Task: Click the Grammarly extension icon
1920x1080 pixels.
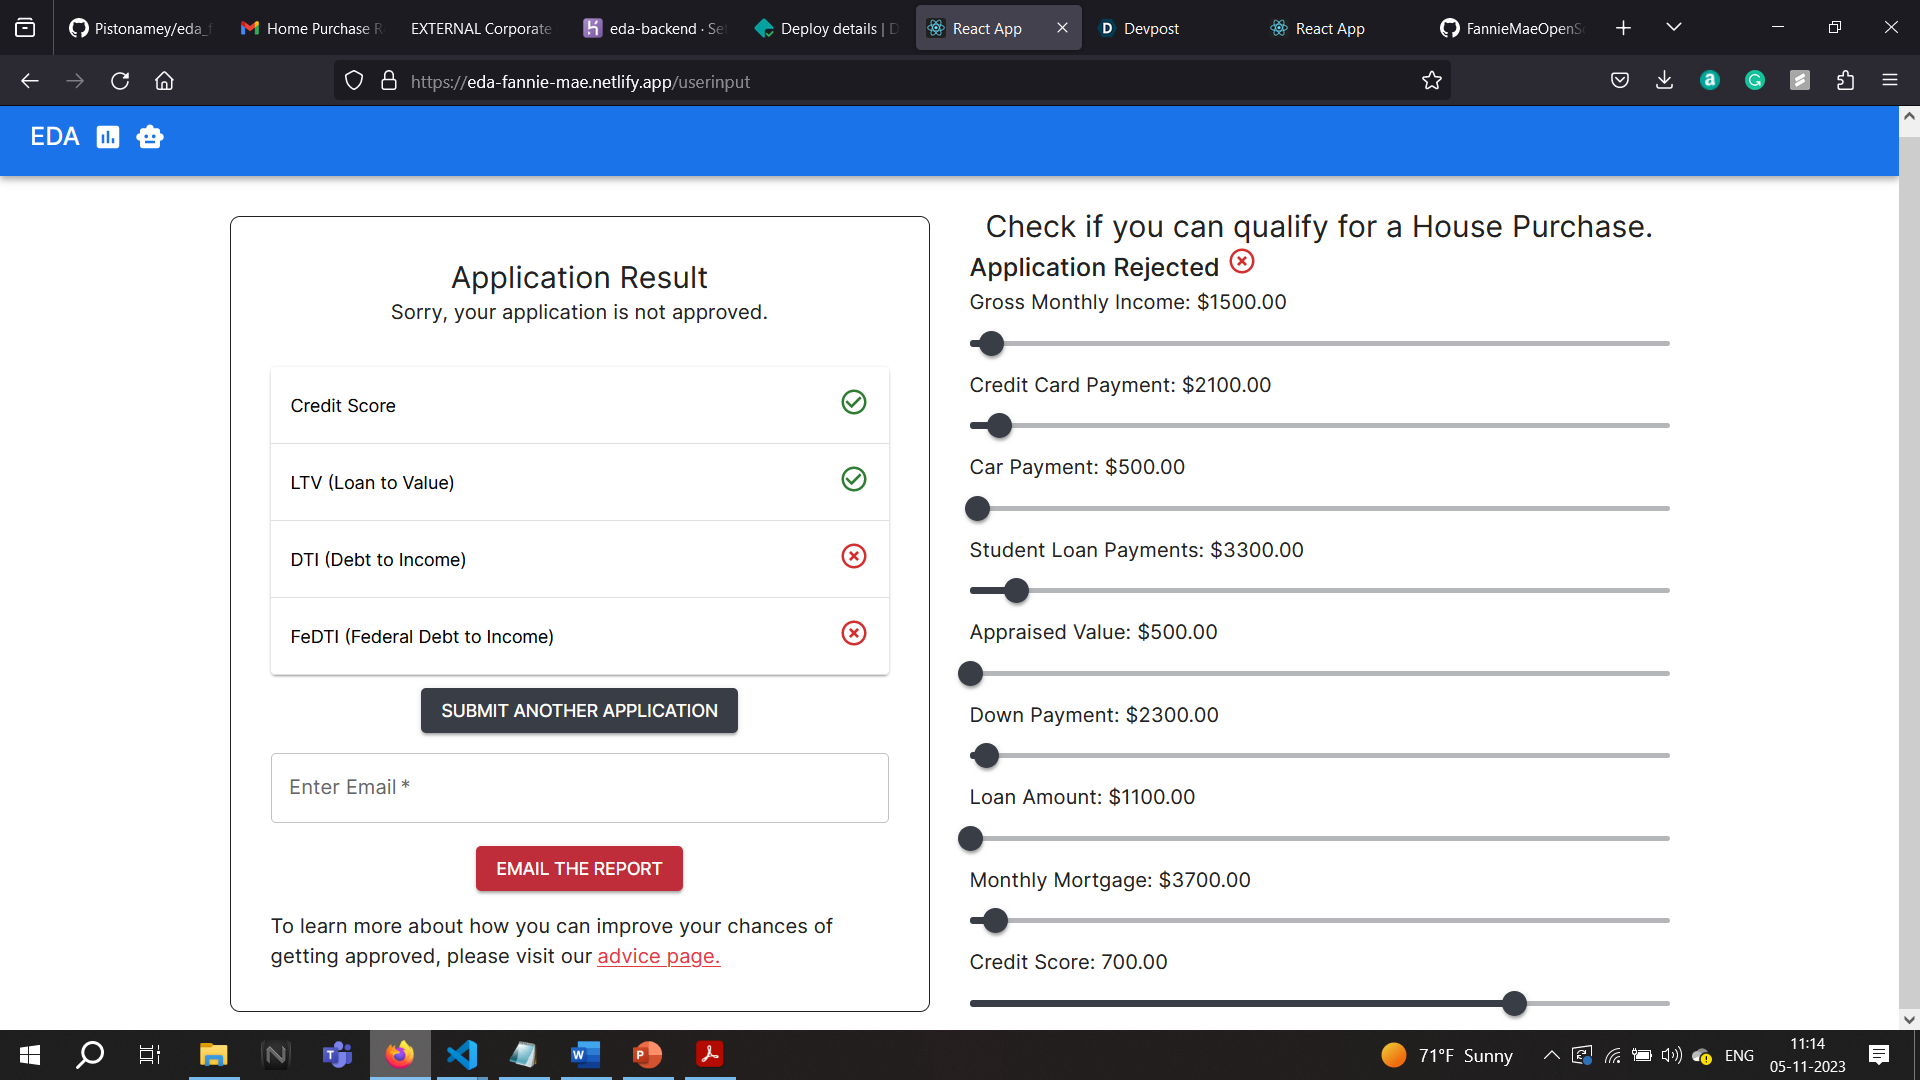Action: click(1754, 81)
